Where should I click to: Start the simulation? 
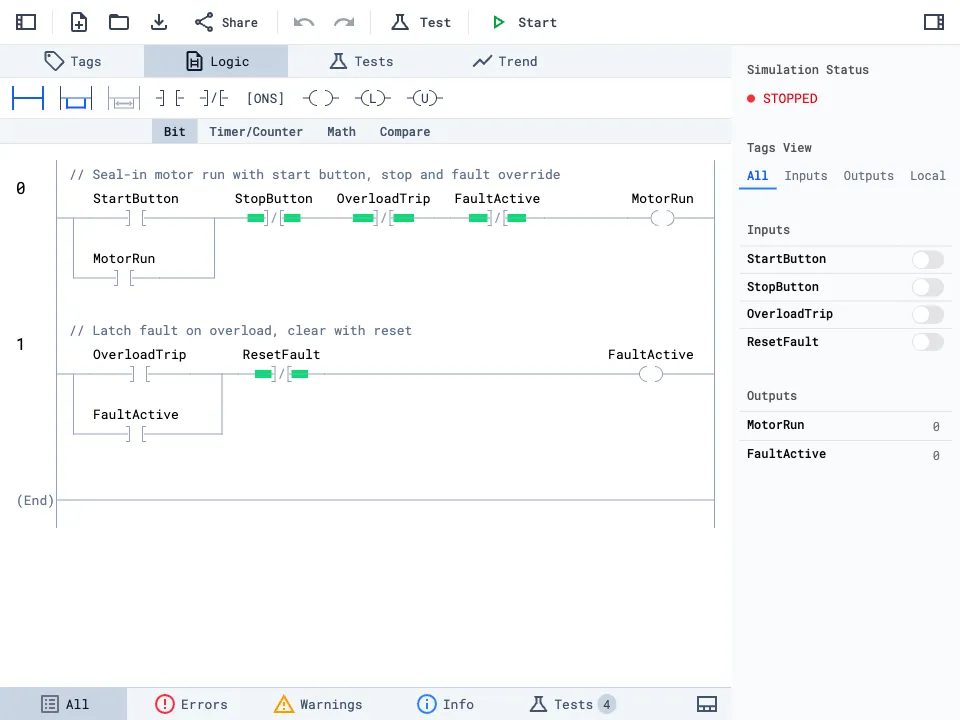524,22
